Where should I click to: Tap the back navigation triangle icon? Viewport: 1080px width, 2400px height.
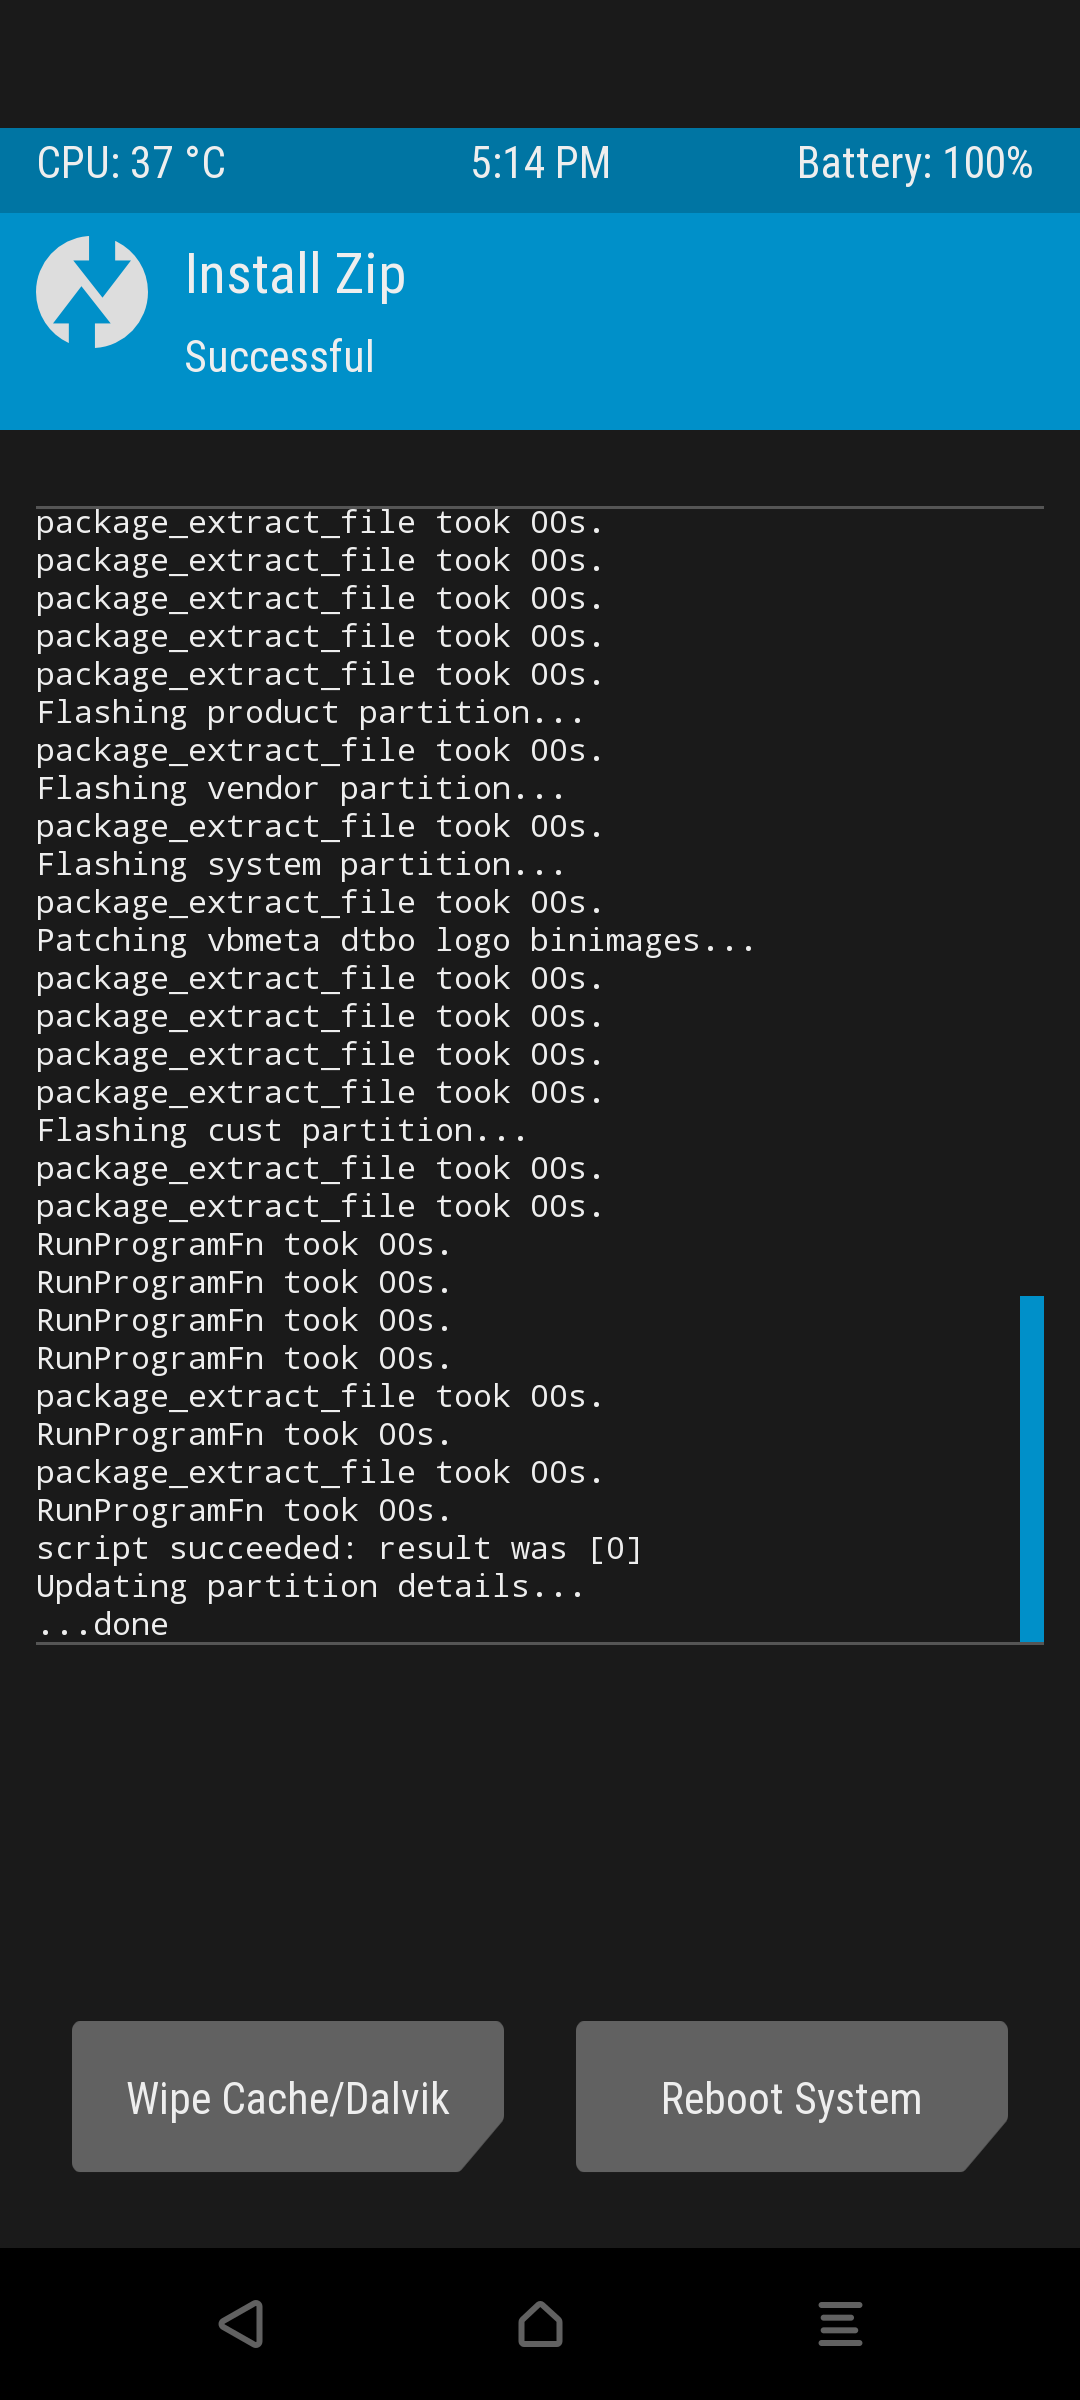241,2324
